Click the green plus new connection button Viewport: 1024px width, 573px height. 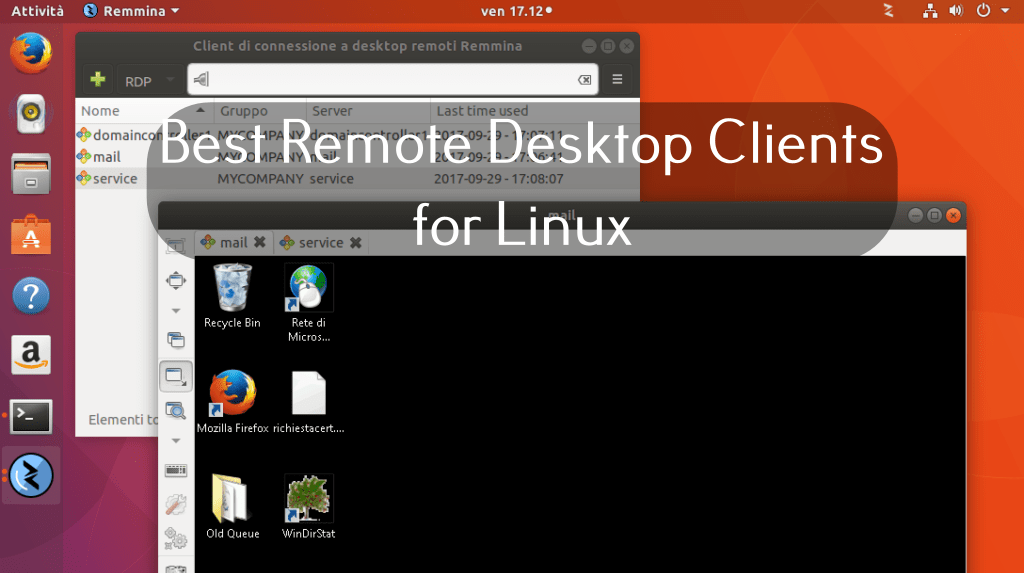click(x=98, y=79)
